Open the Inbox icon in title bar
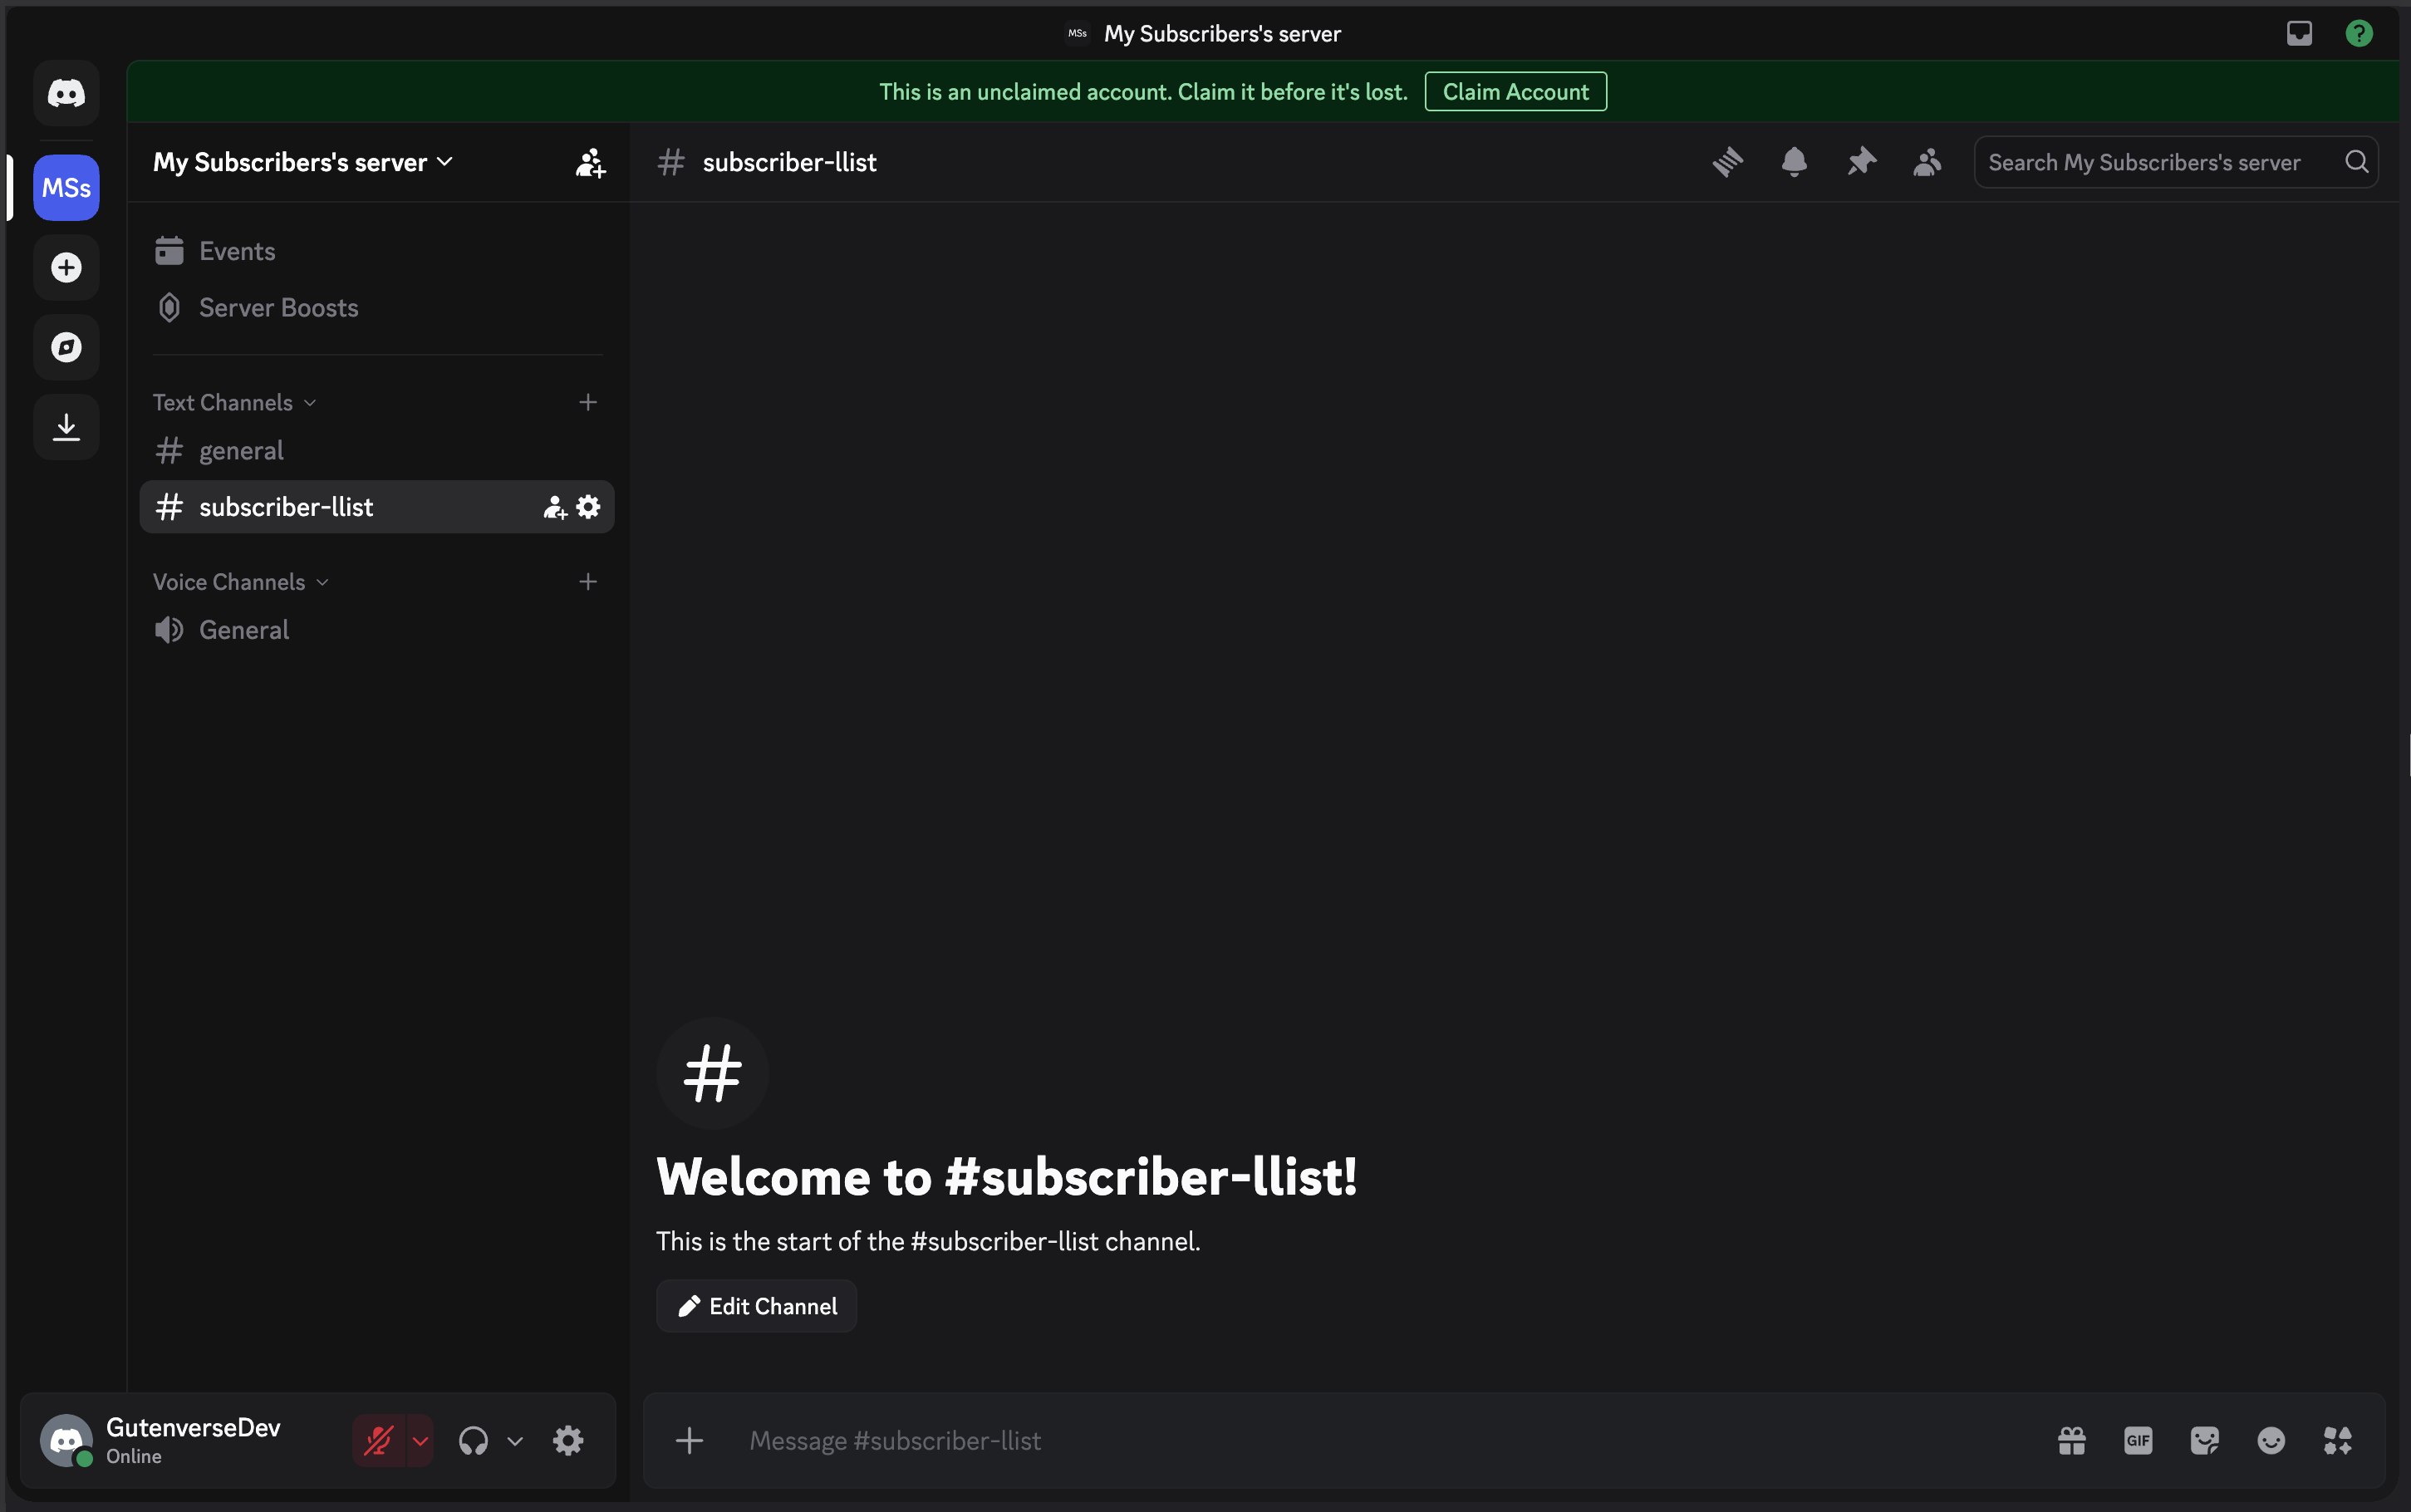Screen dimensions: 2411x1512 2299,33
